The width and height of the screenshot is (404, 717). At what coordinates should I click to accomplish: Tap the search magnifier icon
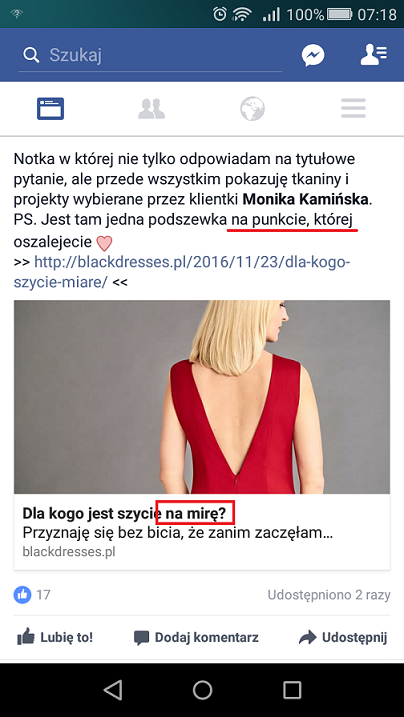coord(31,56)
